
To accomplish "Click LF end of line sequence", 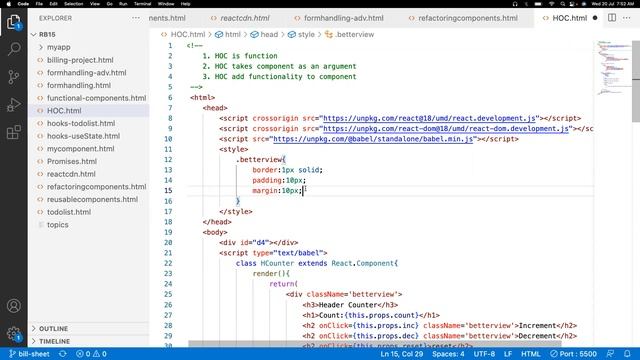I will 508,354.
